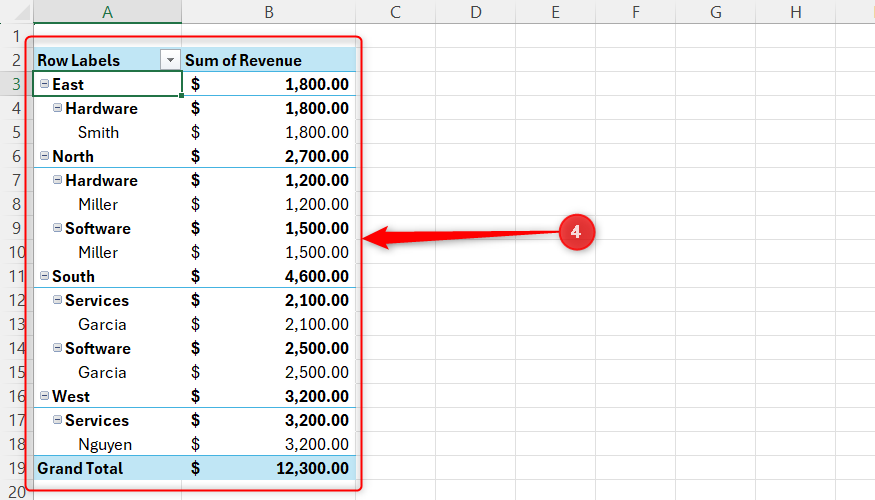Image resolution: width=875 pixels, height=500 pixels.
Task: Select row 19 header
Action: tap(16, 468)
